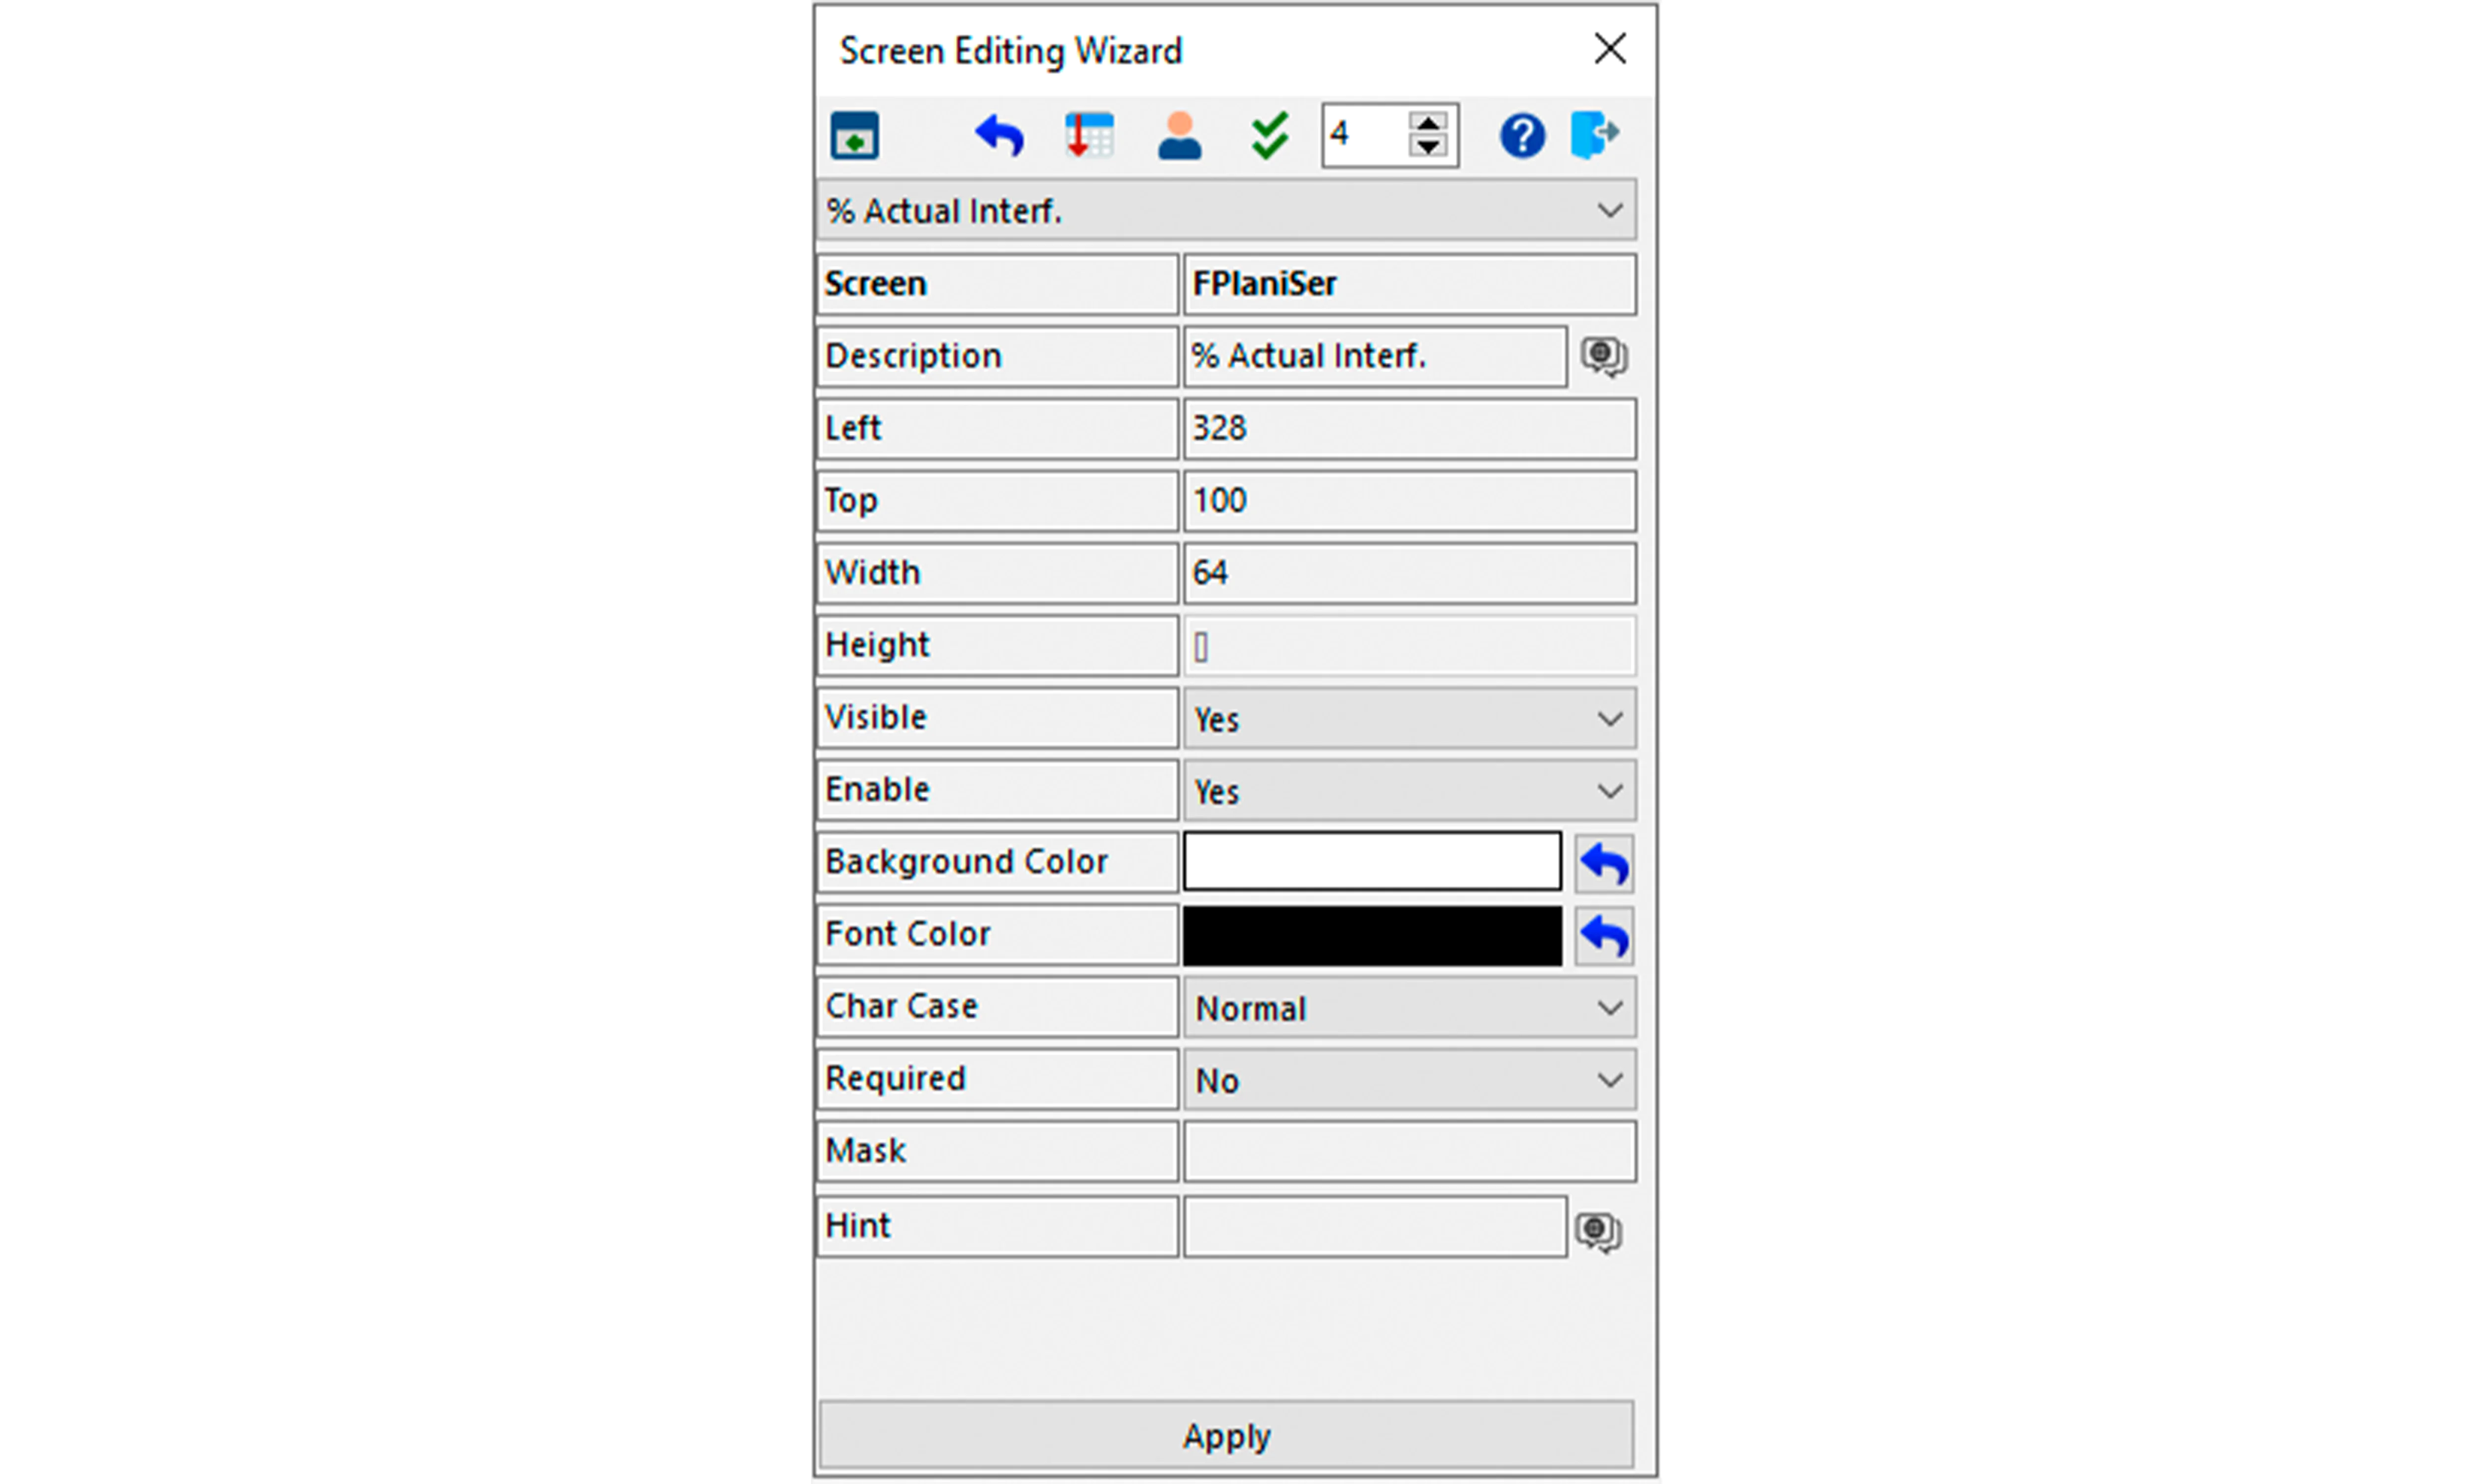Reset Background Color with blue arrow
The image size is (2474, 1484).
coord(1604,864)
